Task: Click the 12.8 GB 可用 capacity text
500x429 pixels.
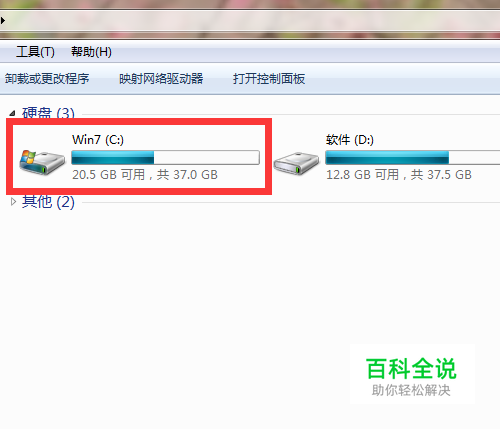Action: (363, 175)
